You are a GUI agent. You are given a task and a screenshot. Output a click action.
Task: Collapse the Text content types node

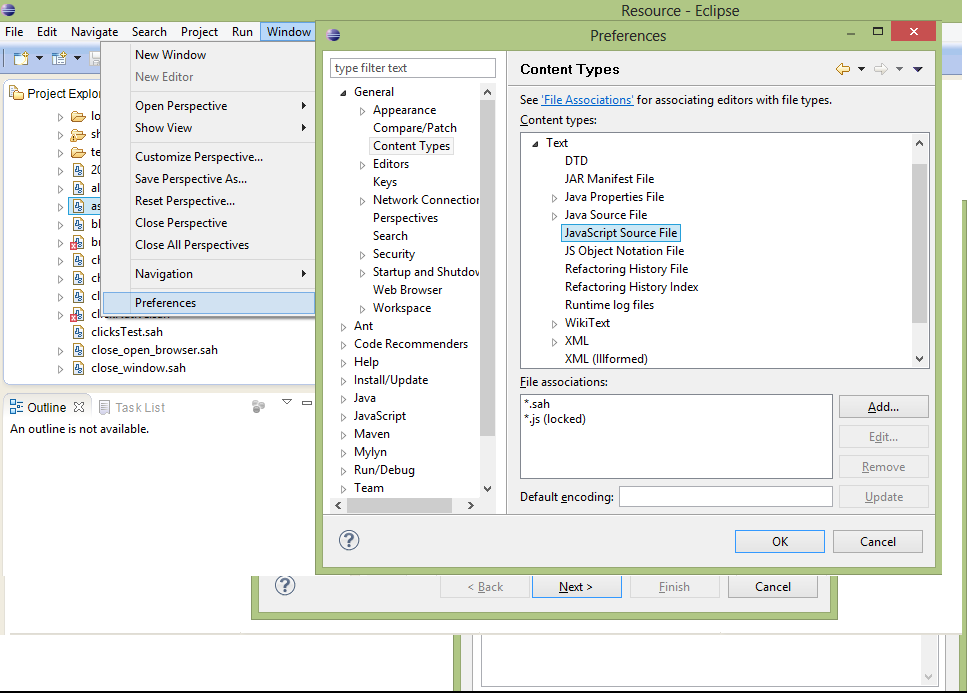[x=536, y=143]
